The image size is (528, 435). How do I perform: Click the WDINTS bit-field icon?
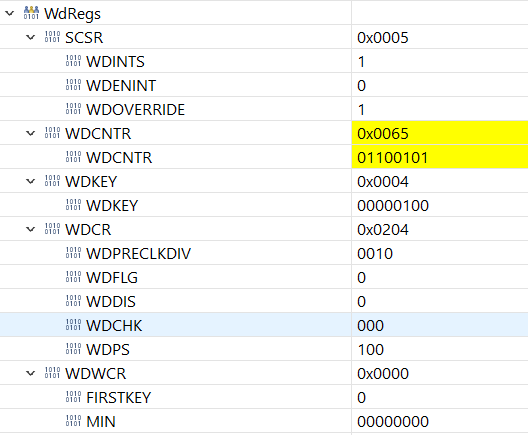pyautogui.click(x=73, y=61)
